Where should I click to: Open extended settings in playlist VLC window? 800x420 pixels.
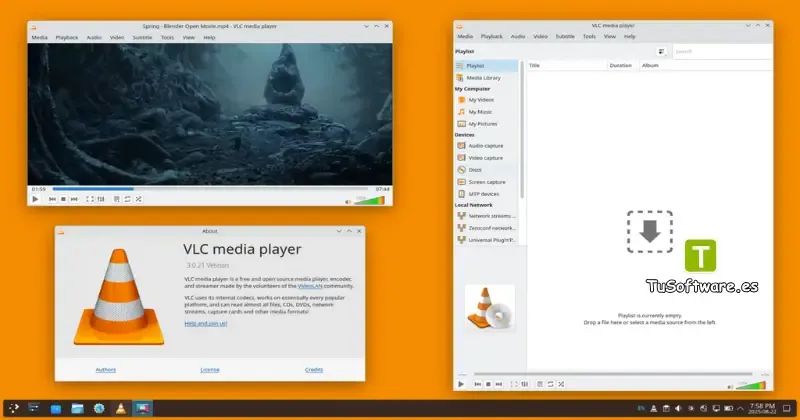(524, 384)
